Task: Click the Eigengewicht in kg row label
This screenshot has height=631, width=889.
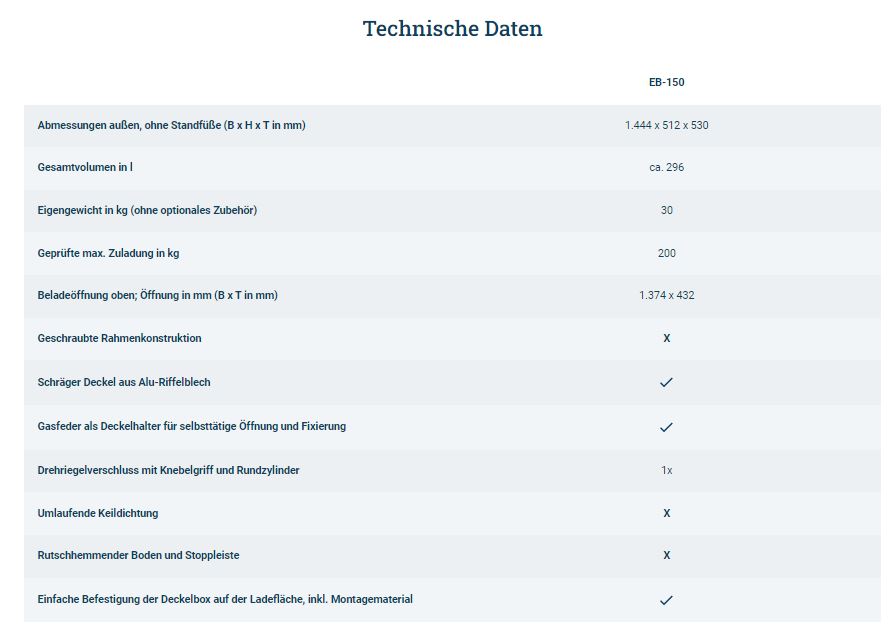Action: [x=147, y=210]
